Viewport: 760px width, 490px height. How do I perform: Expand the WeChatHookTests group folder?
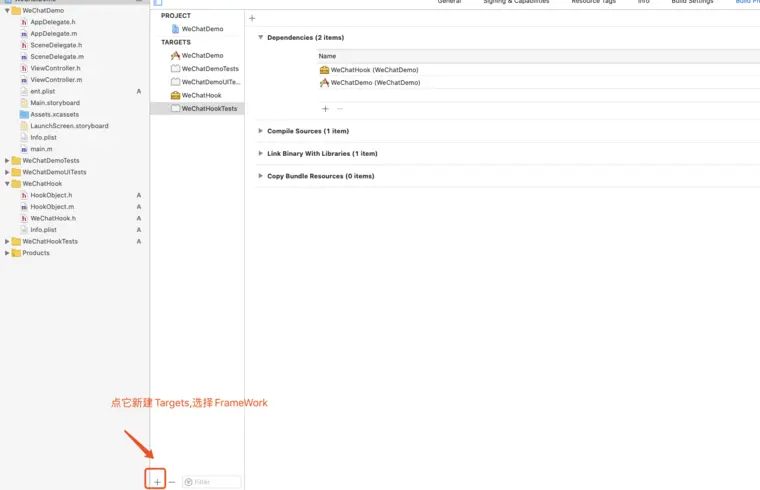pyautogui.click(x=7, y=241)
